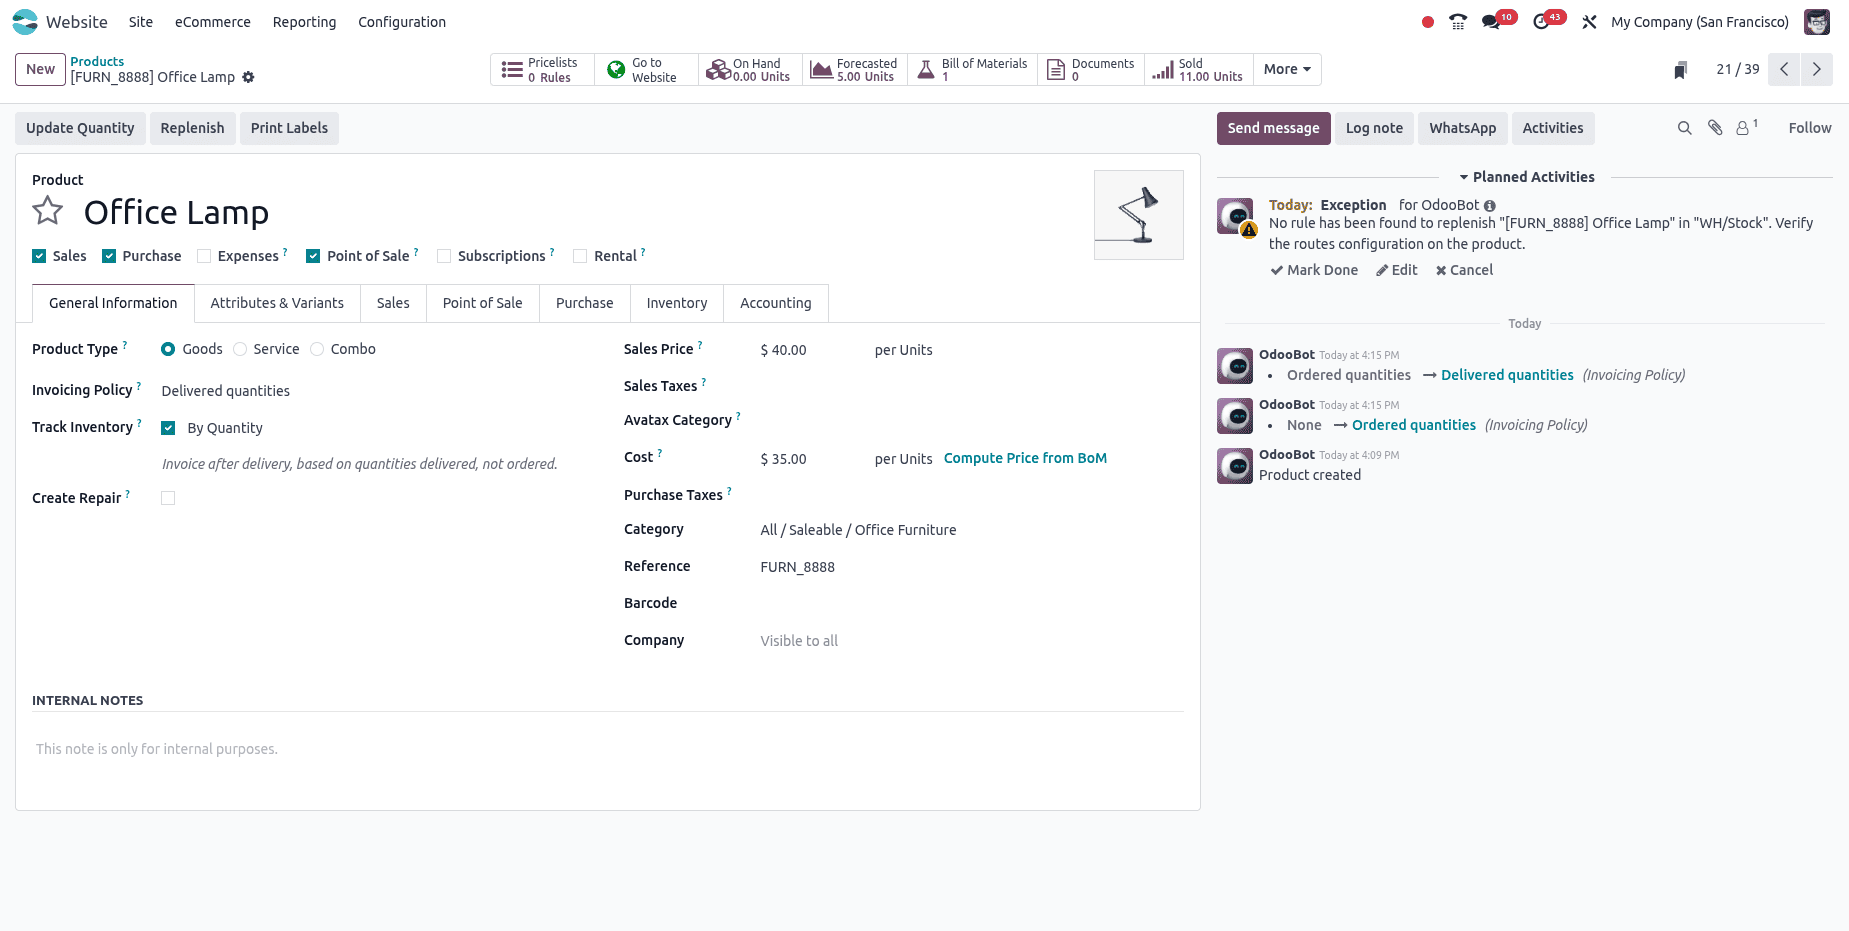Open the company switcher My Company (San Francisco)
The image size is (1849, 931).
(x=1700, y=22)
